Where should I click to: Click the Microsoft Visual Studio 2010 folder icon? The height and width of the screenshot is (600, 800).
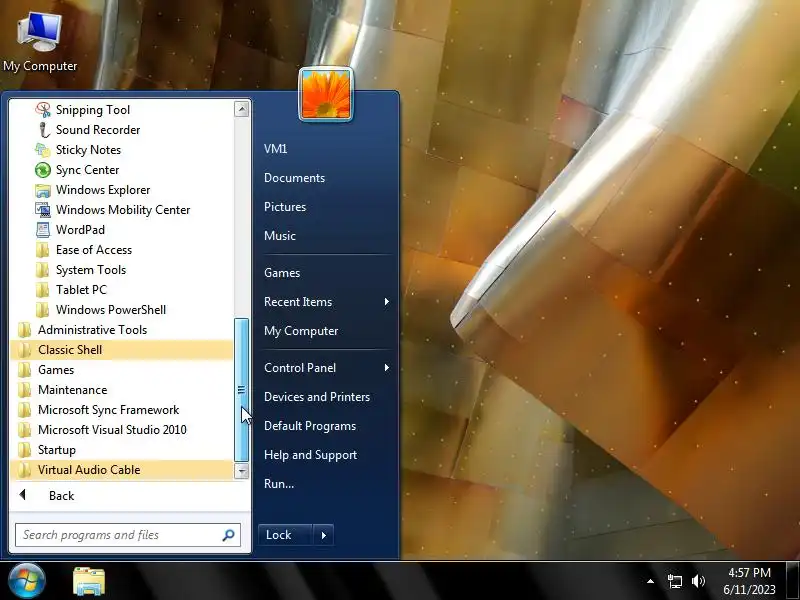click(x=24, y=430)
